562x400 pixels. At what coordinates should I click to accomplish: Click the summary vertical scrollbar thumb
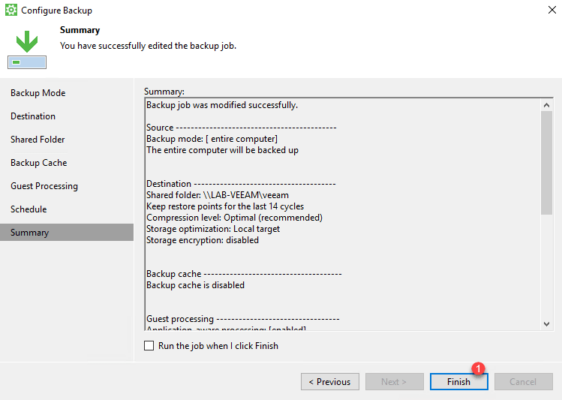[547, 163]
